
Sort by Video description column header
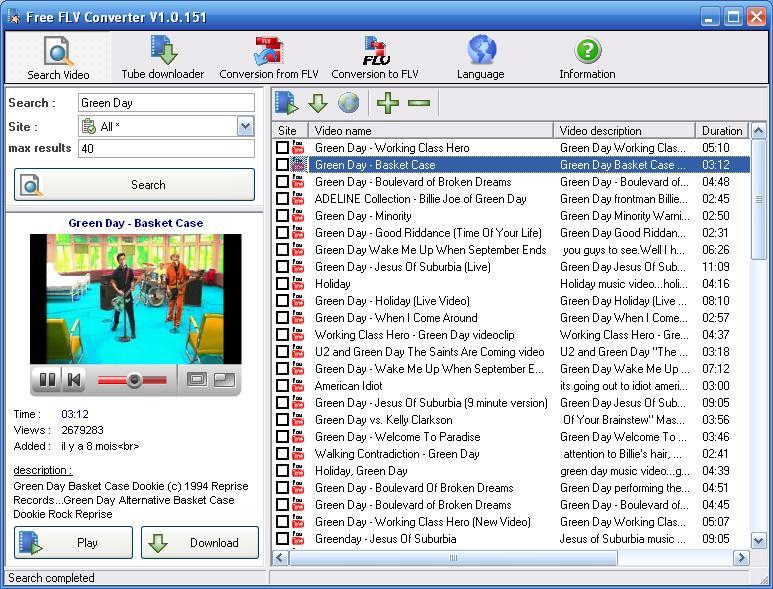click(x=624, y=131)
